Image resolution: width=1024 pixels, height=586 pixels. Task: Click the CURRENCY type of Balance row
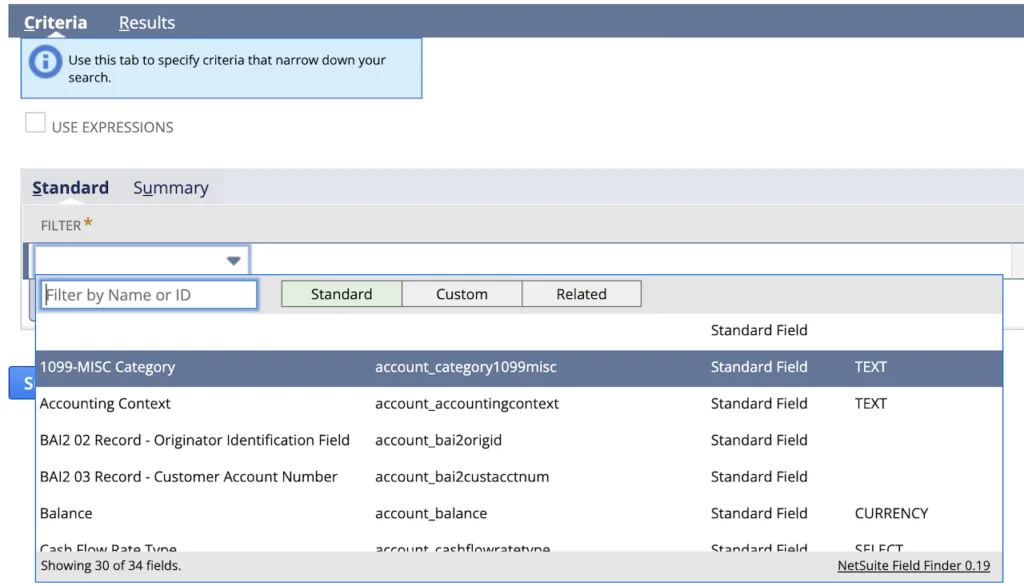(x=891, y=513)
